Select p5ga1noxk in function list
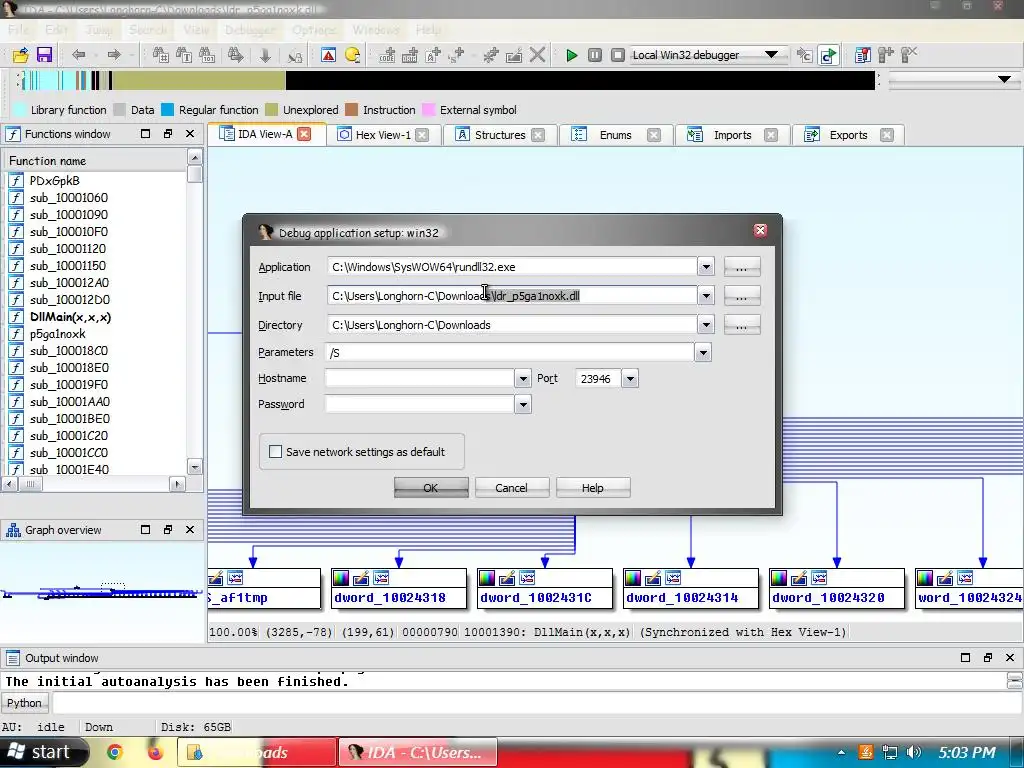This screenshot has height=768, width=1024. 57,334
